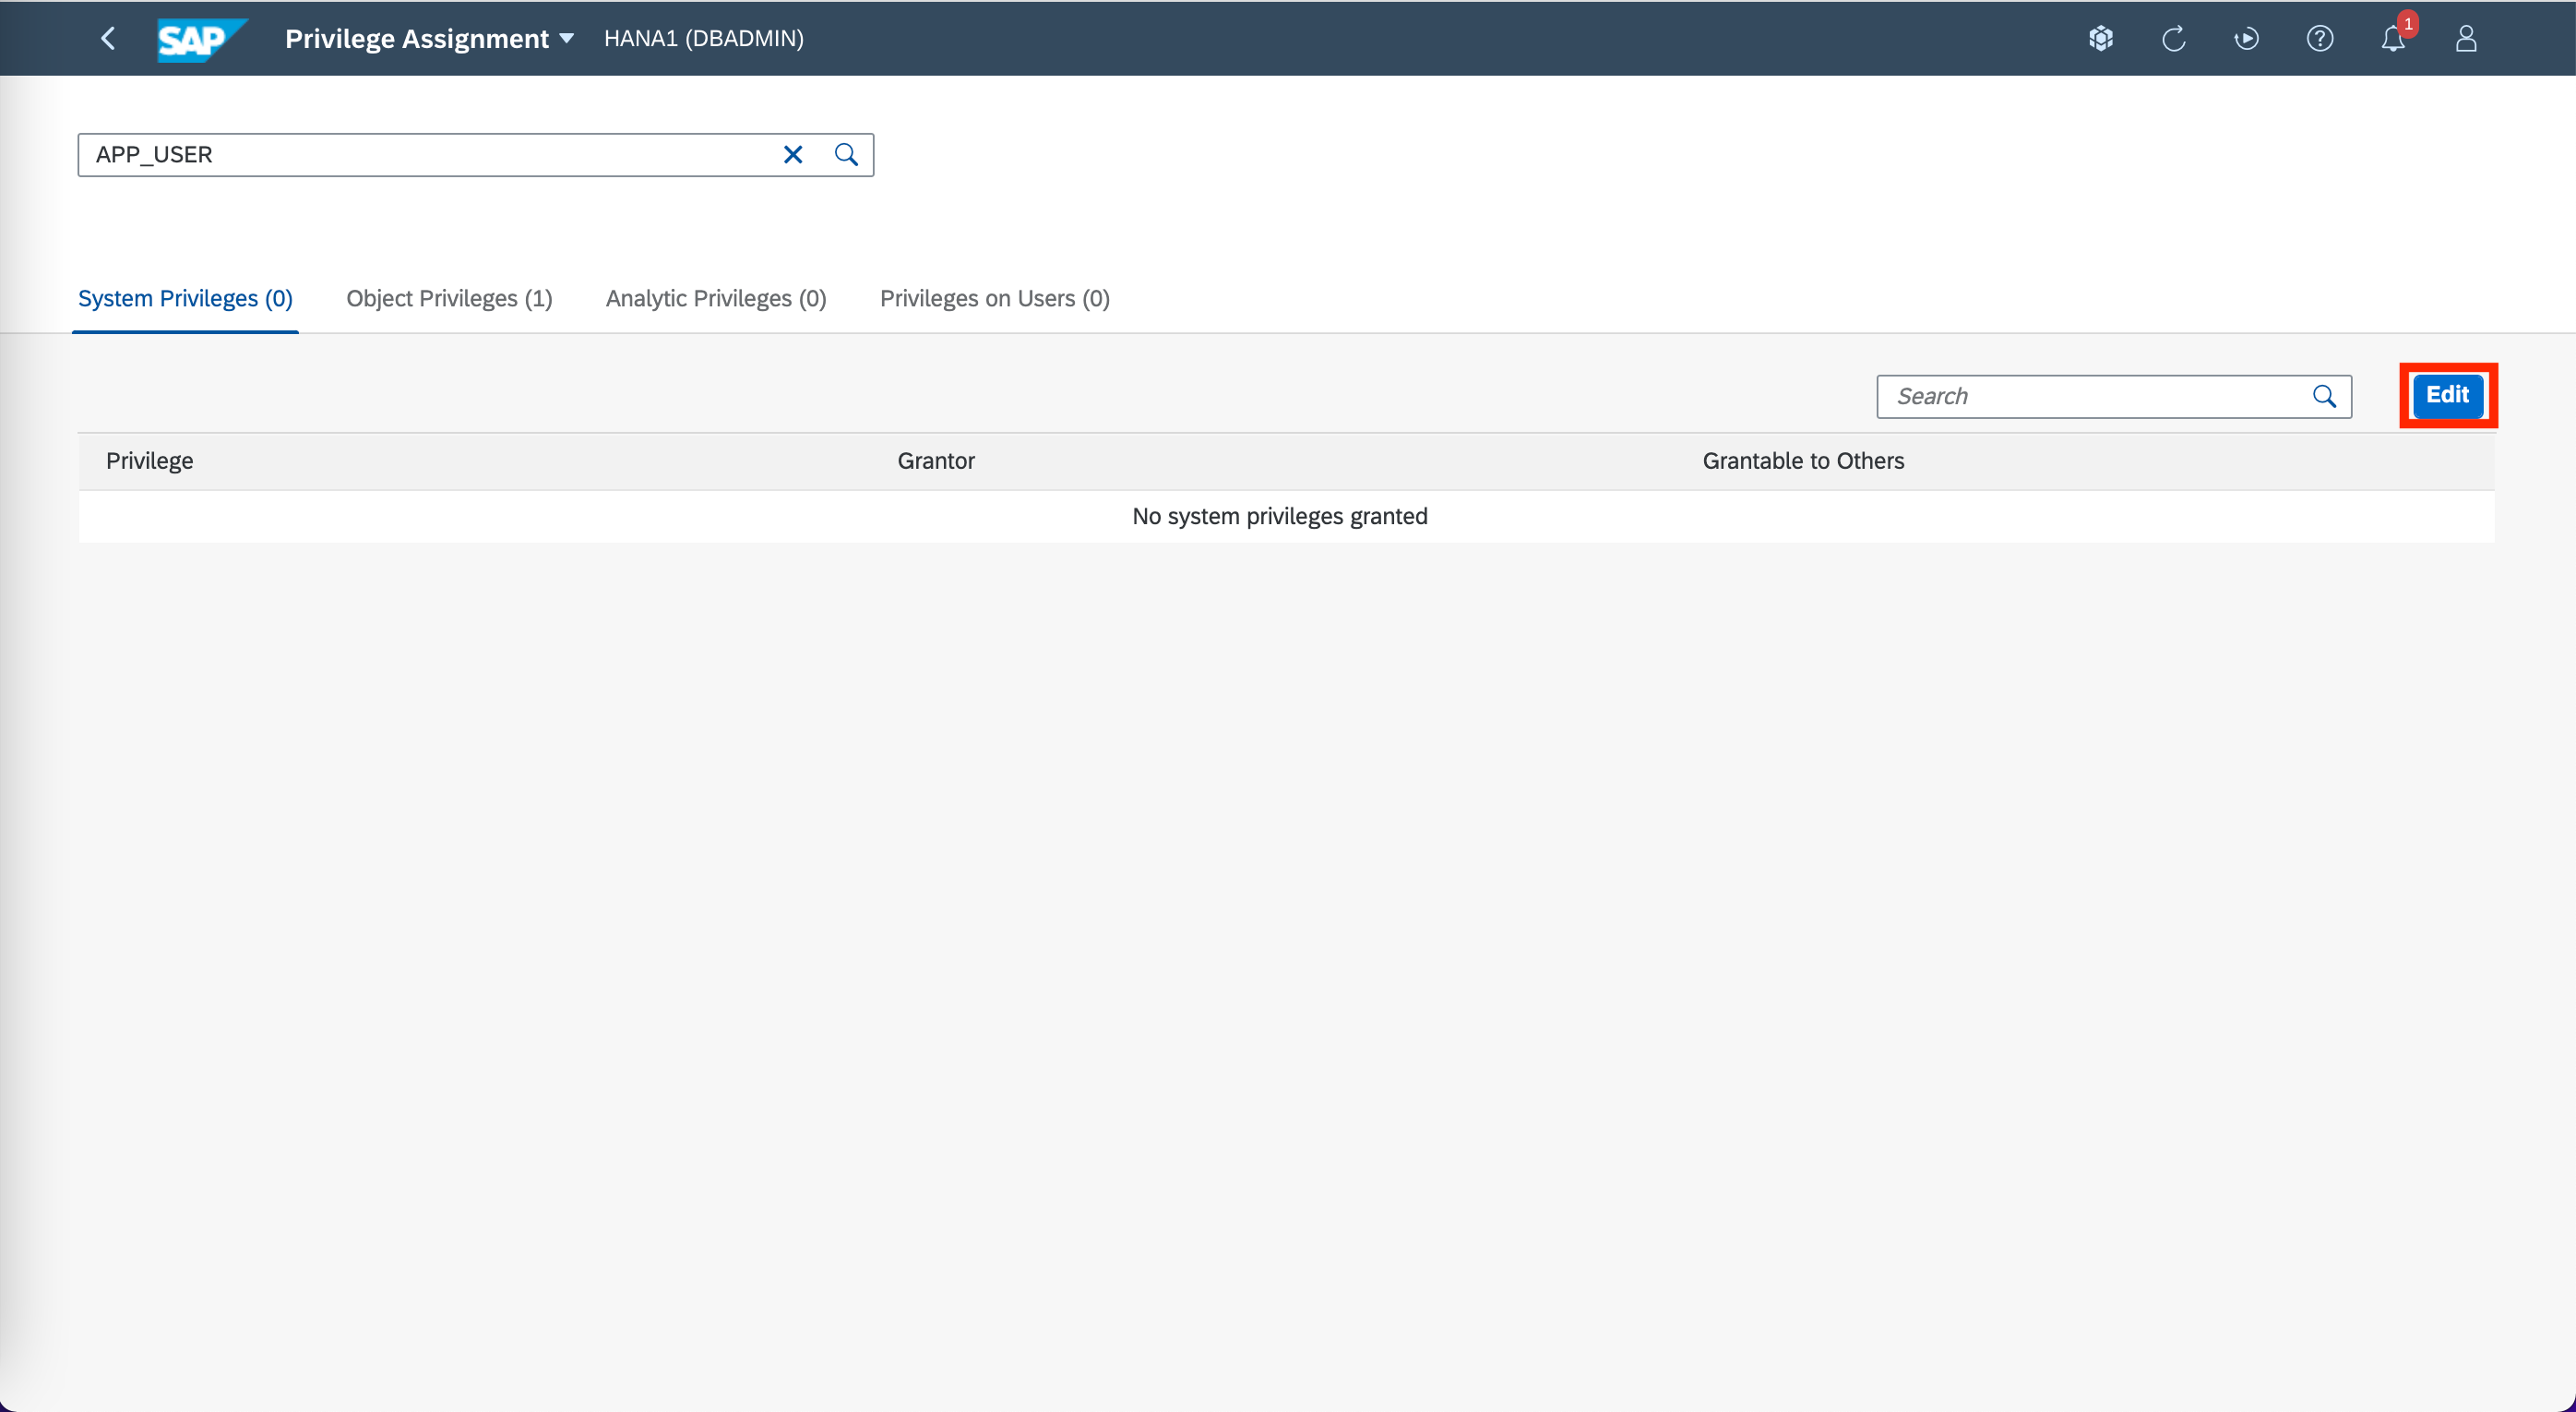The width and height of the screenshot is (2576, 1412).
Task: Open the database cube icon in header
Action: point(2100,39)
